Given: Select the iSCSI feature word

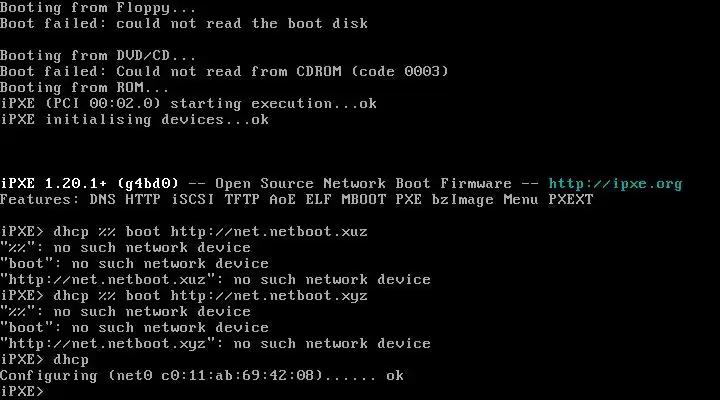Looking at the screenshot, I should tap(189, 199).
